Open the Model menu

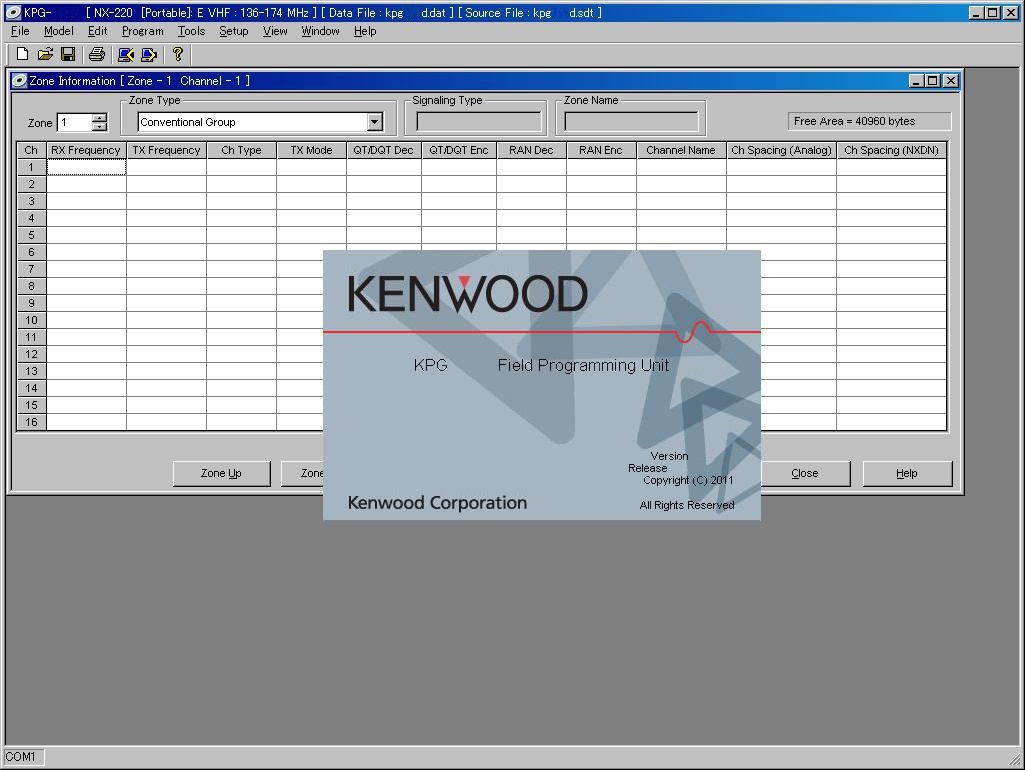pos(58,31)
